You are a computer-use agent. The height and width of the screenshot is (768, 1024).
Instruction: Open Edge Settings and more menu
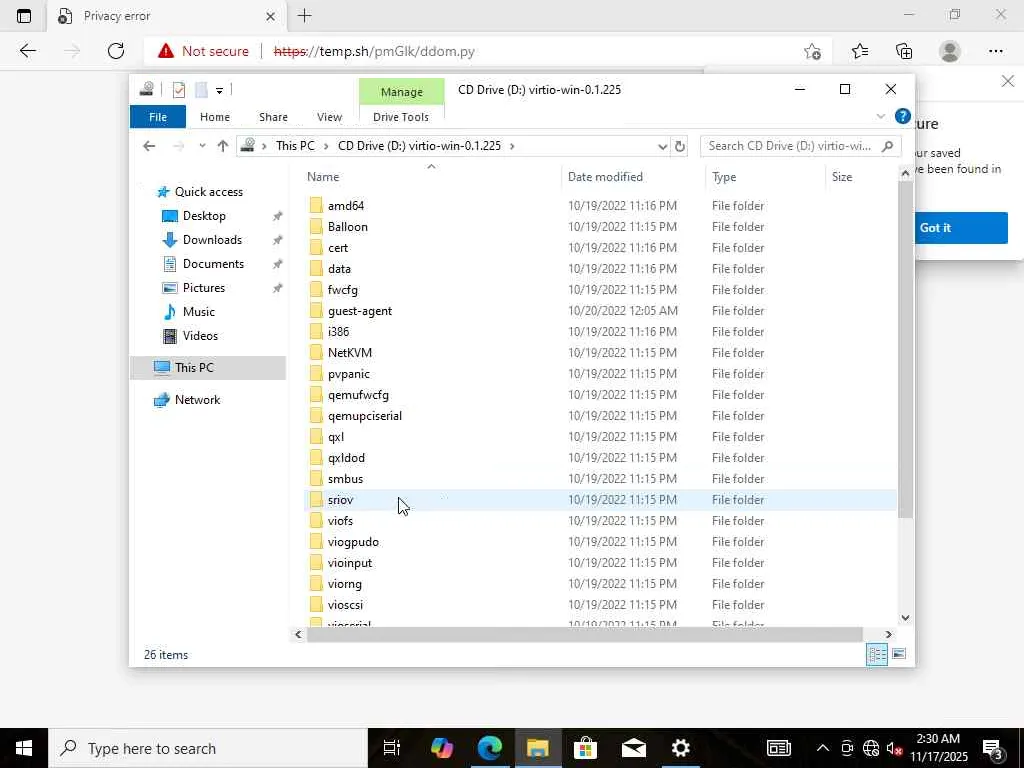click(x=995, y=51)
